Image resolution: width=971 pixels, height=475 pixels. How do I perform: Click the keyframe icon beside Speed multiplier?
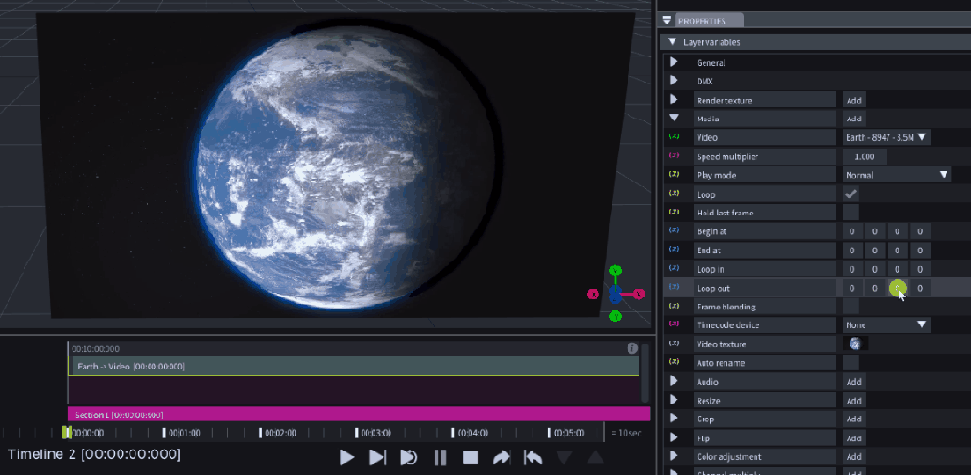click(x=674, y=156)
